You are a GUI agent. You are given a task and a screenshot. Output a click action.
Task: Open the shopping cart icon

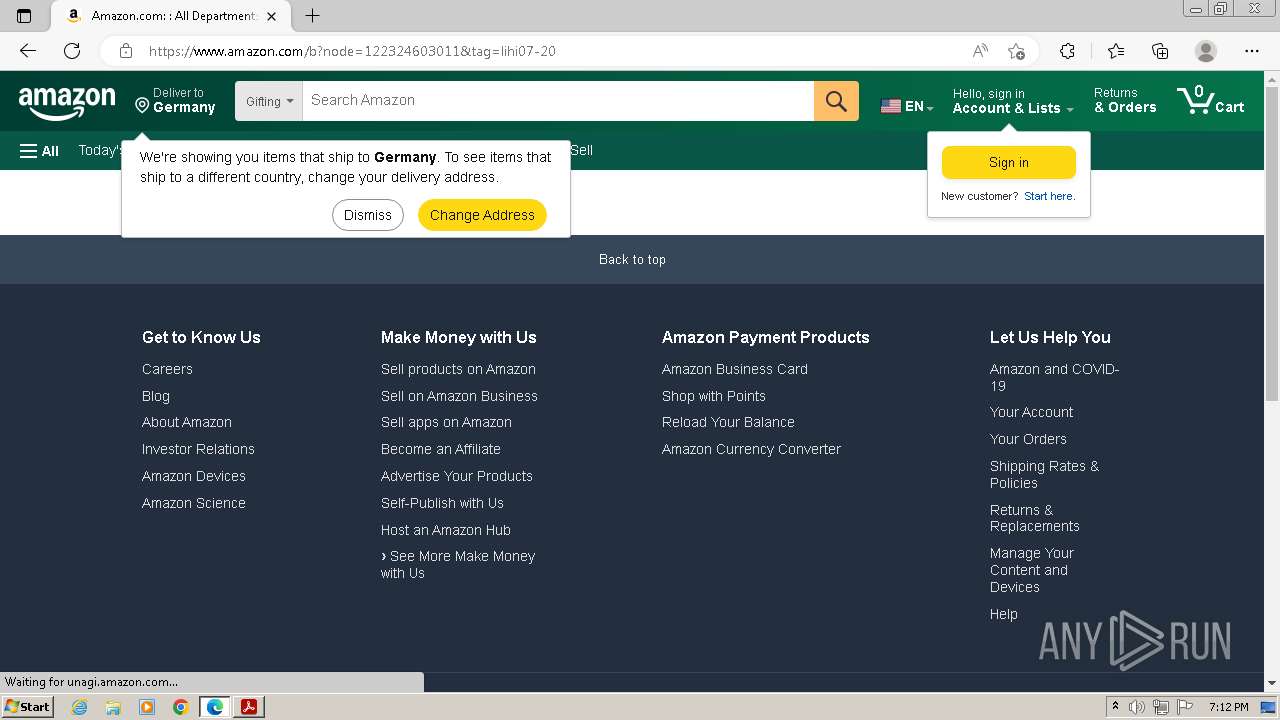1210,100
